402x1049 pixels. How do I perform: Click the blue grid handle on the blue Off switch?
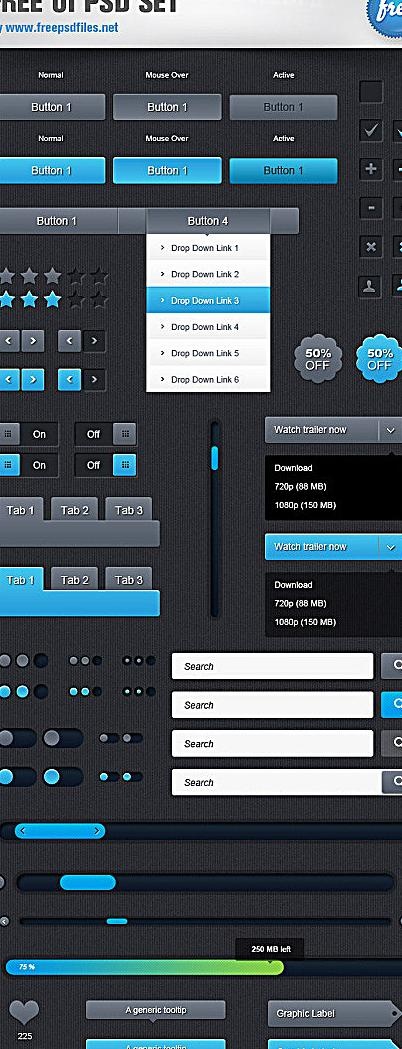click(x=124, y=465)
